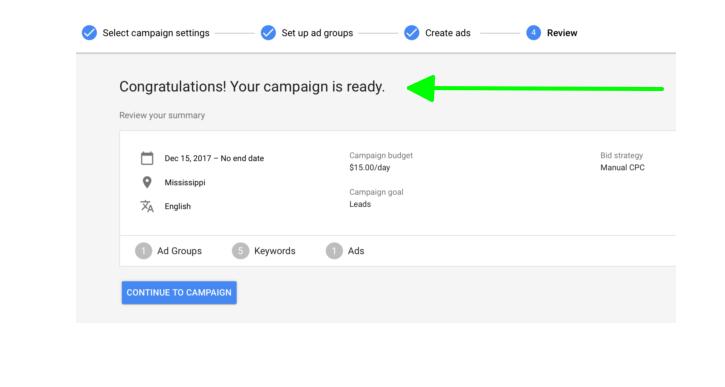Open the Create ads step

click(x=448, y=33)
